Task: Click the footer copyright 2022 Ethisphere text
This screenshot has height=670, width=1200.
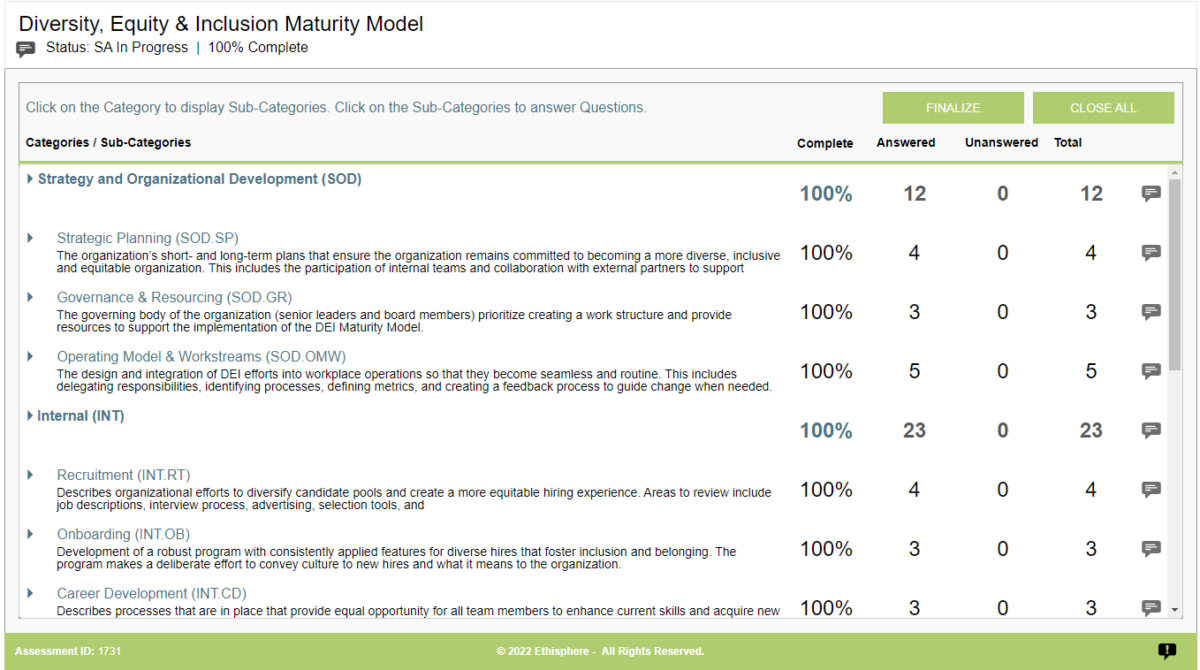Action: point(600,651)
